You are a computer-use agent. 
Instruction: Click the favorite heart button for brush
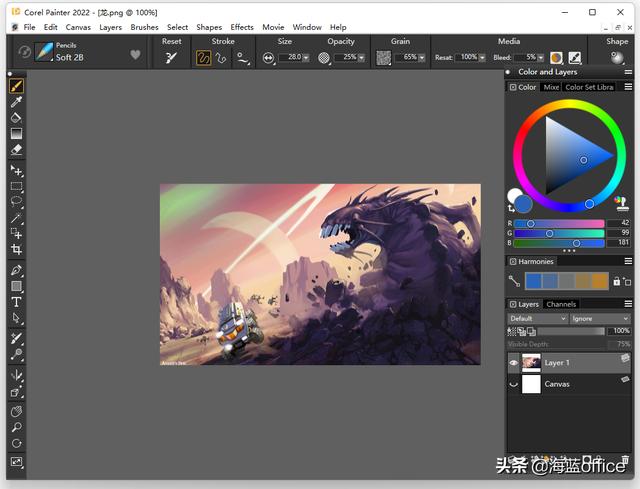(x=136, y=54)
